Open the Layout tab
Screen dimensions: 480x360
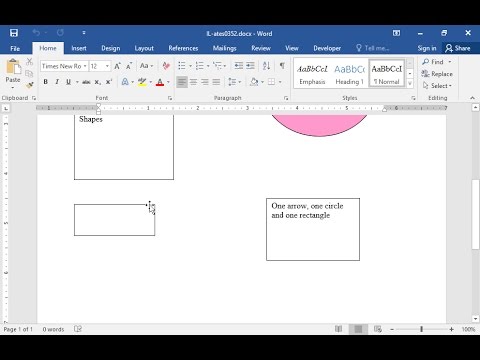point(144,48)
